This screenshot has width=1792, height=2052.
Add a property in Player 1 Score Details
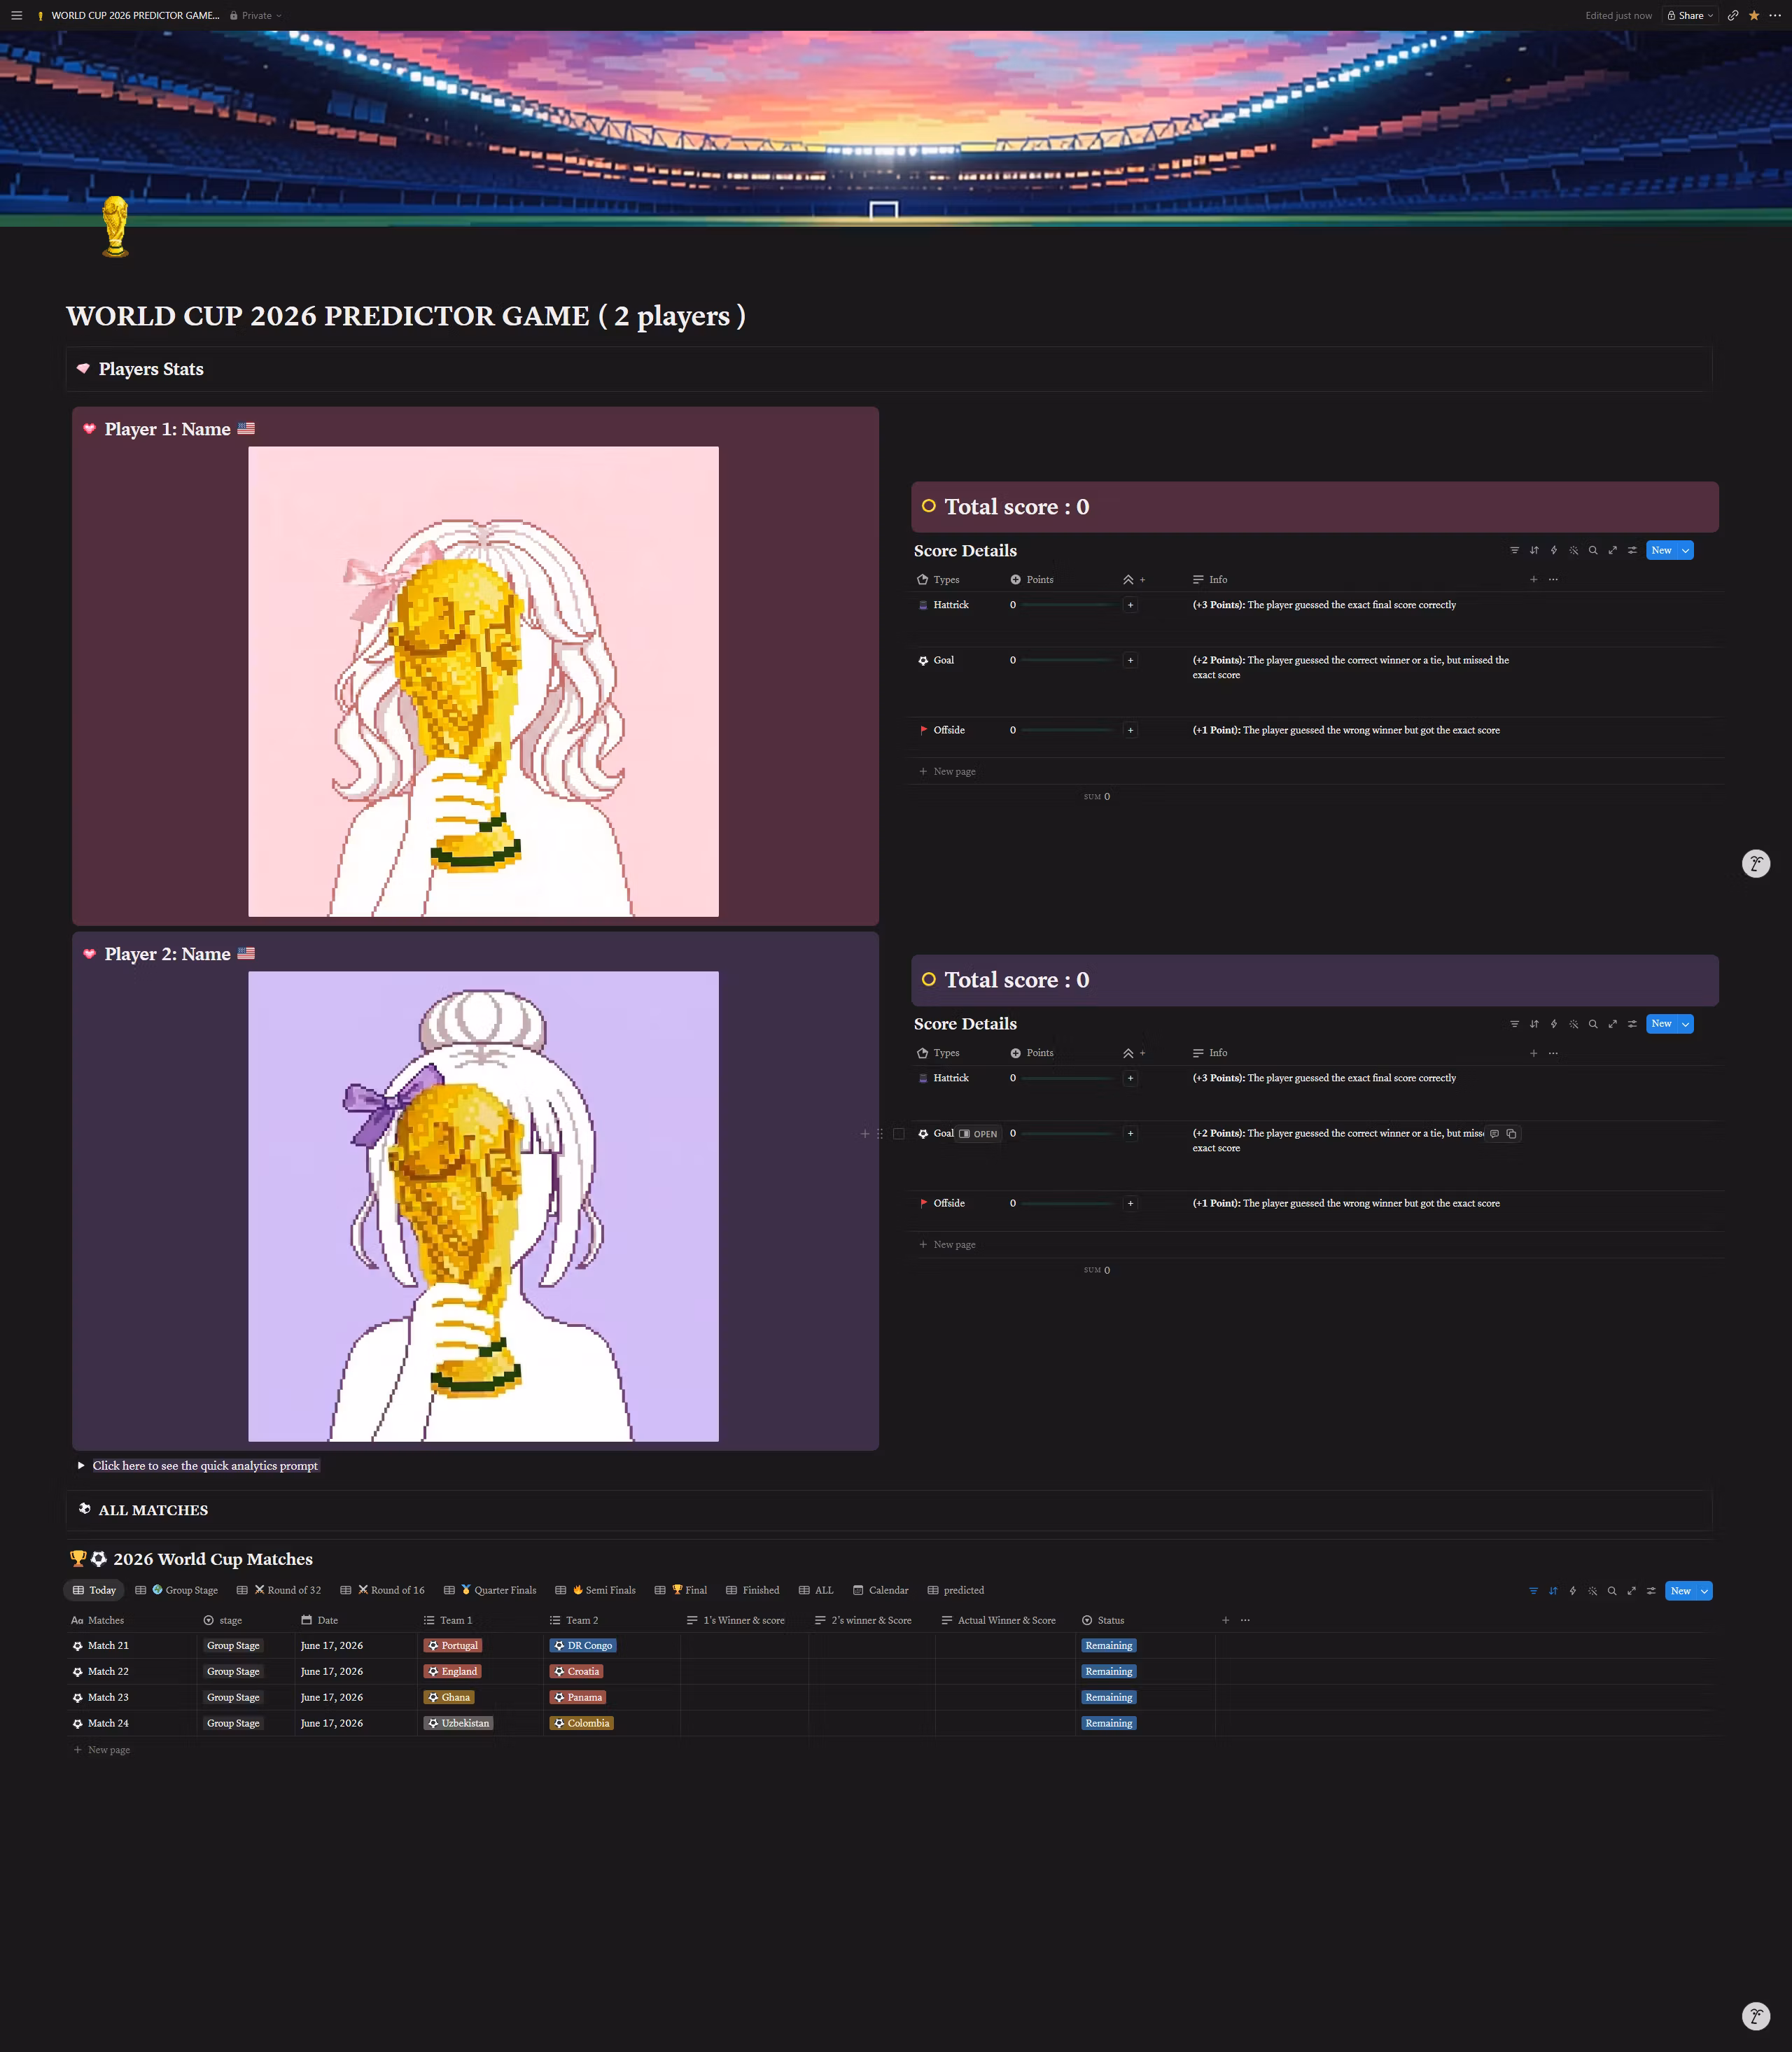click(1533, 579)
